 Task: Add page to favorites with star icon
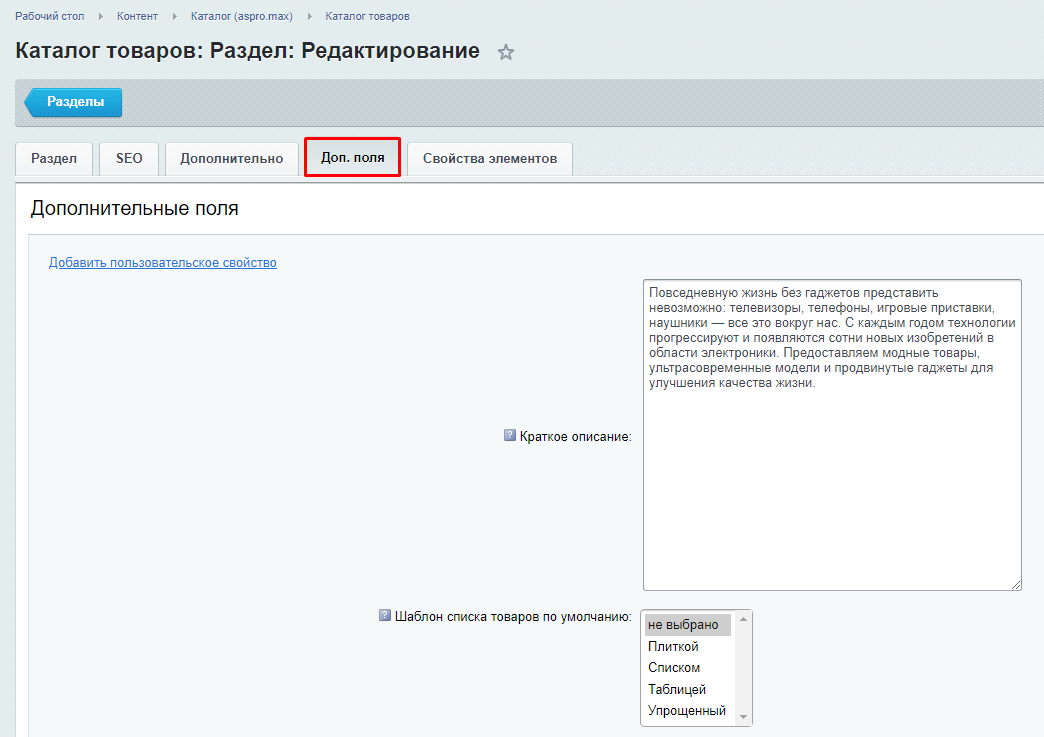(x=506, y=52)
